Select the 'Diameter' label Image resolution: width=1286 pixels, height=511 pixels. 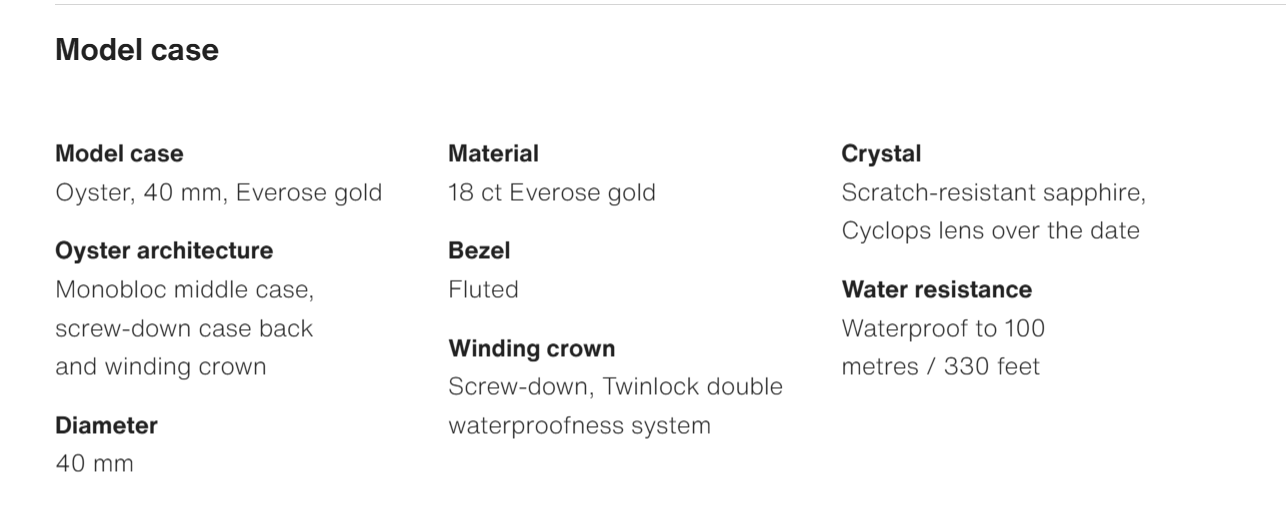click(107, 425)
